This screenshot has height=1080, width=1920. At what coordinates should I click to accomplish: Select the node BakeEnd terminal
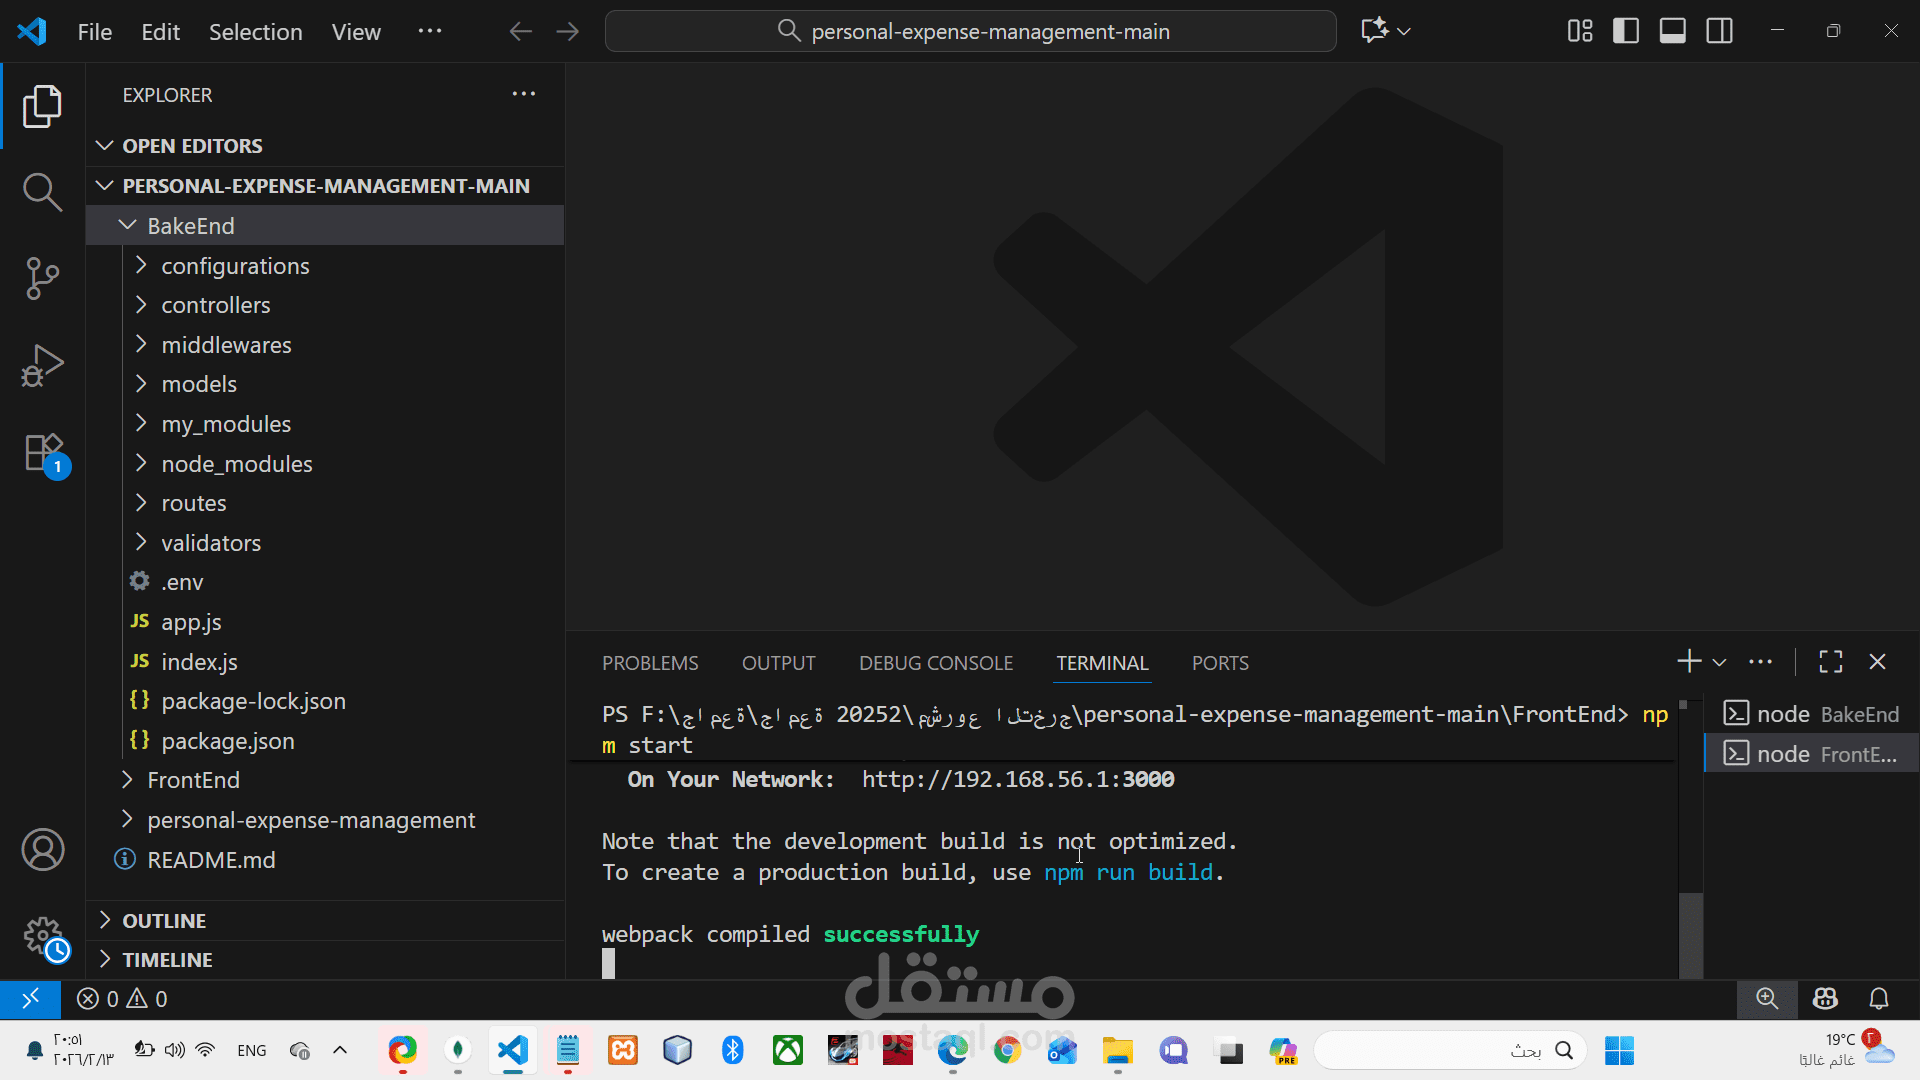pos(1812,714)
